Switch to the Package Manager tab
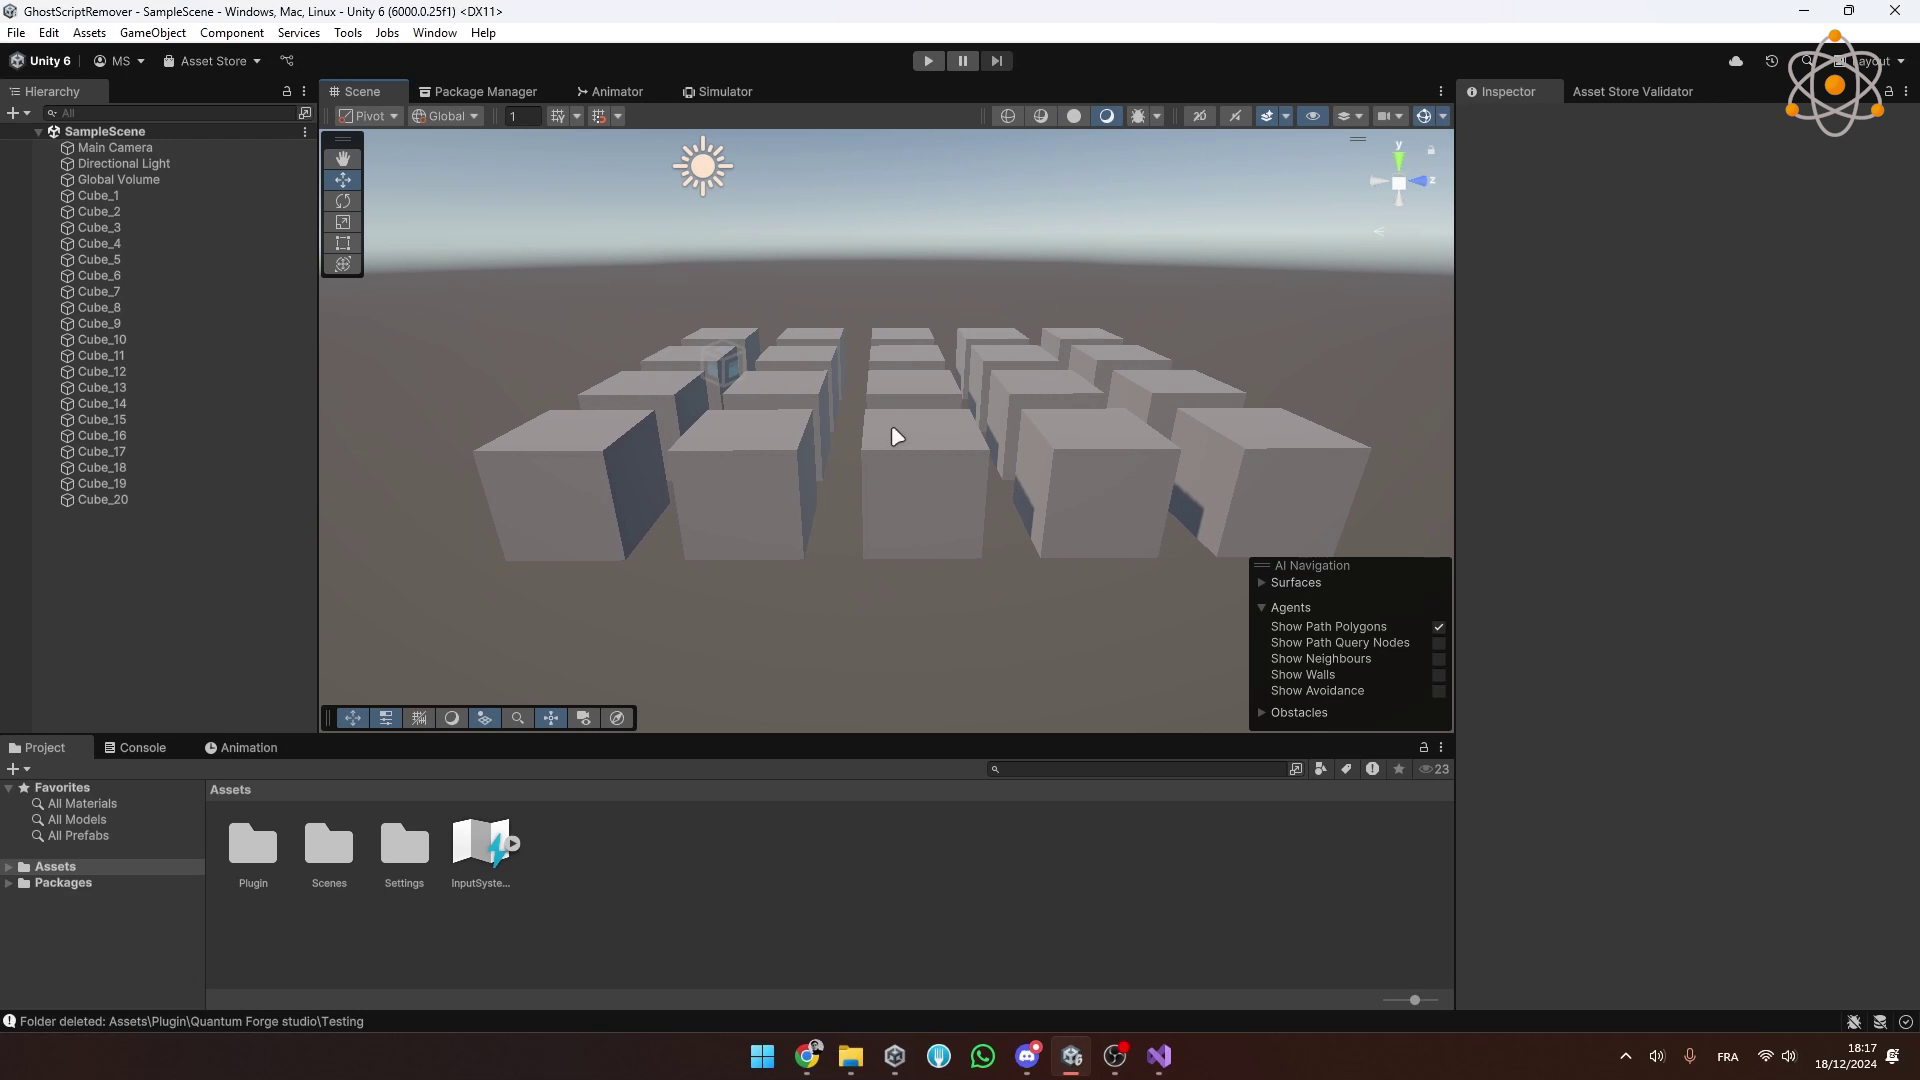1920x1080 pixels. (478, 92)
